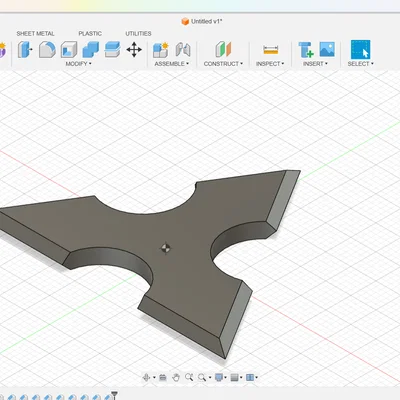Click the orange document cube icon
Viewport: 400px width, 400px height.
click(x=185, y=22)
